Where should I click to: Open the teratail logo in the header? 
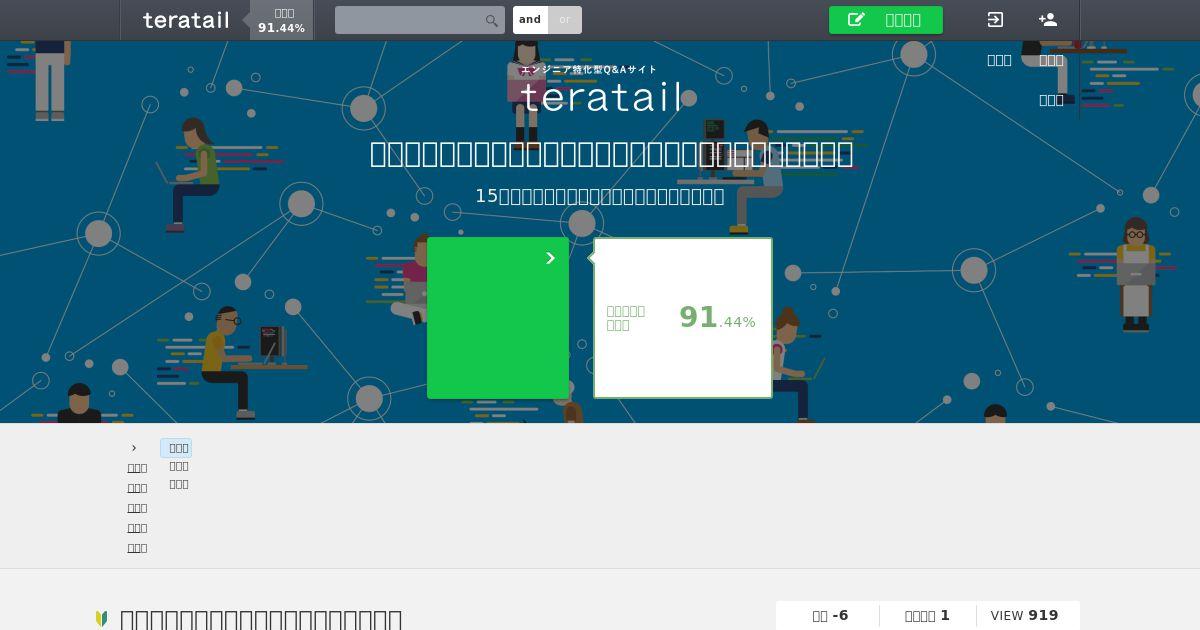coord(186,20)
